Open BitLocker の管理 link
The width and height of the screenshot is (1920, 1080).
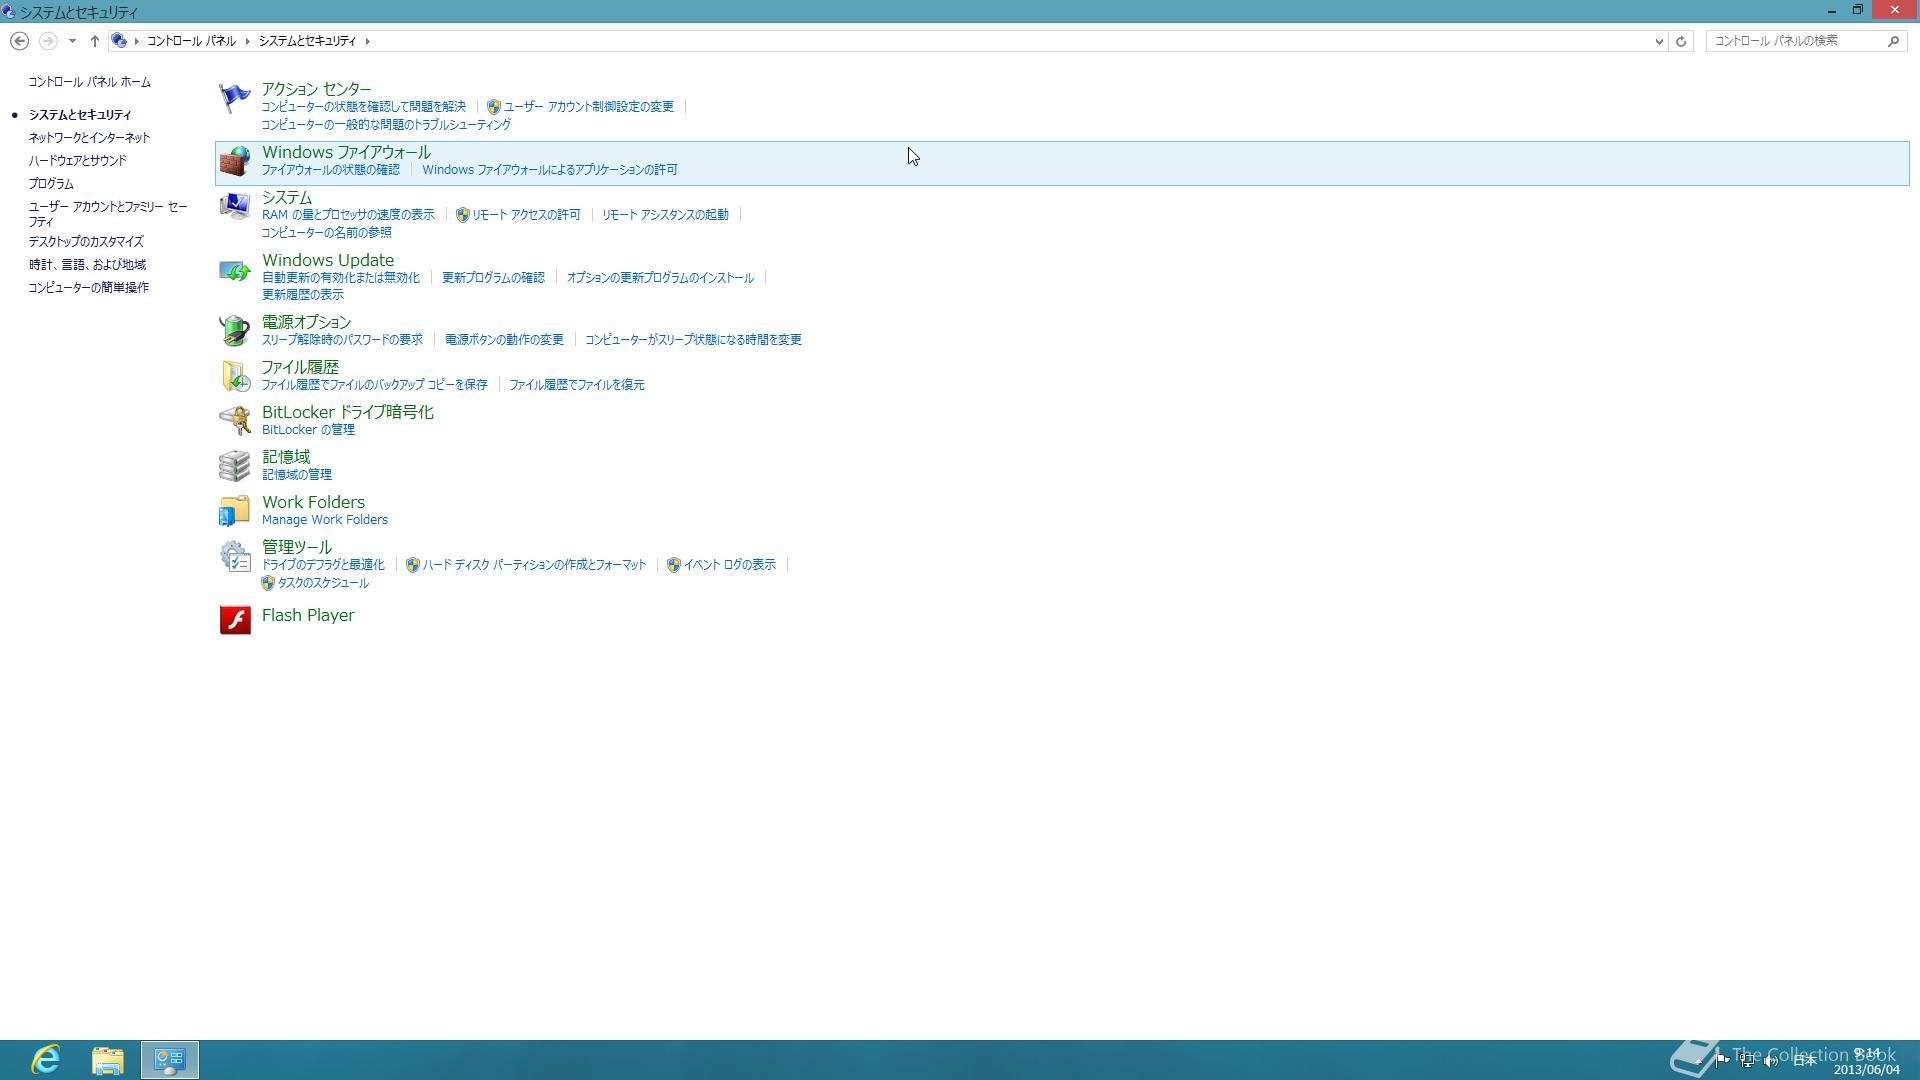pos(308,430)
